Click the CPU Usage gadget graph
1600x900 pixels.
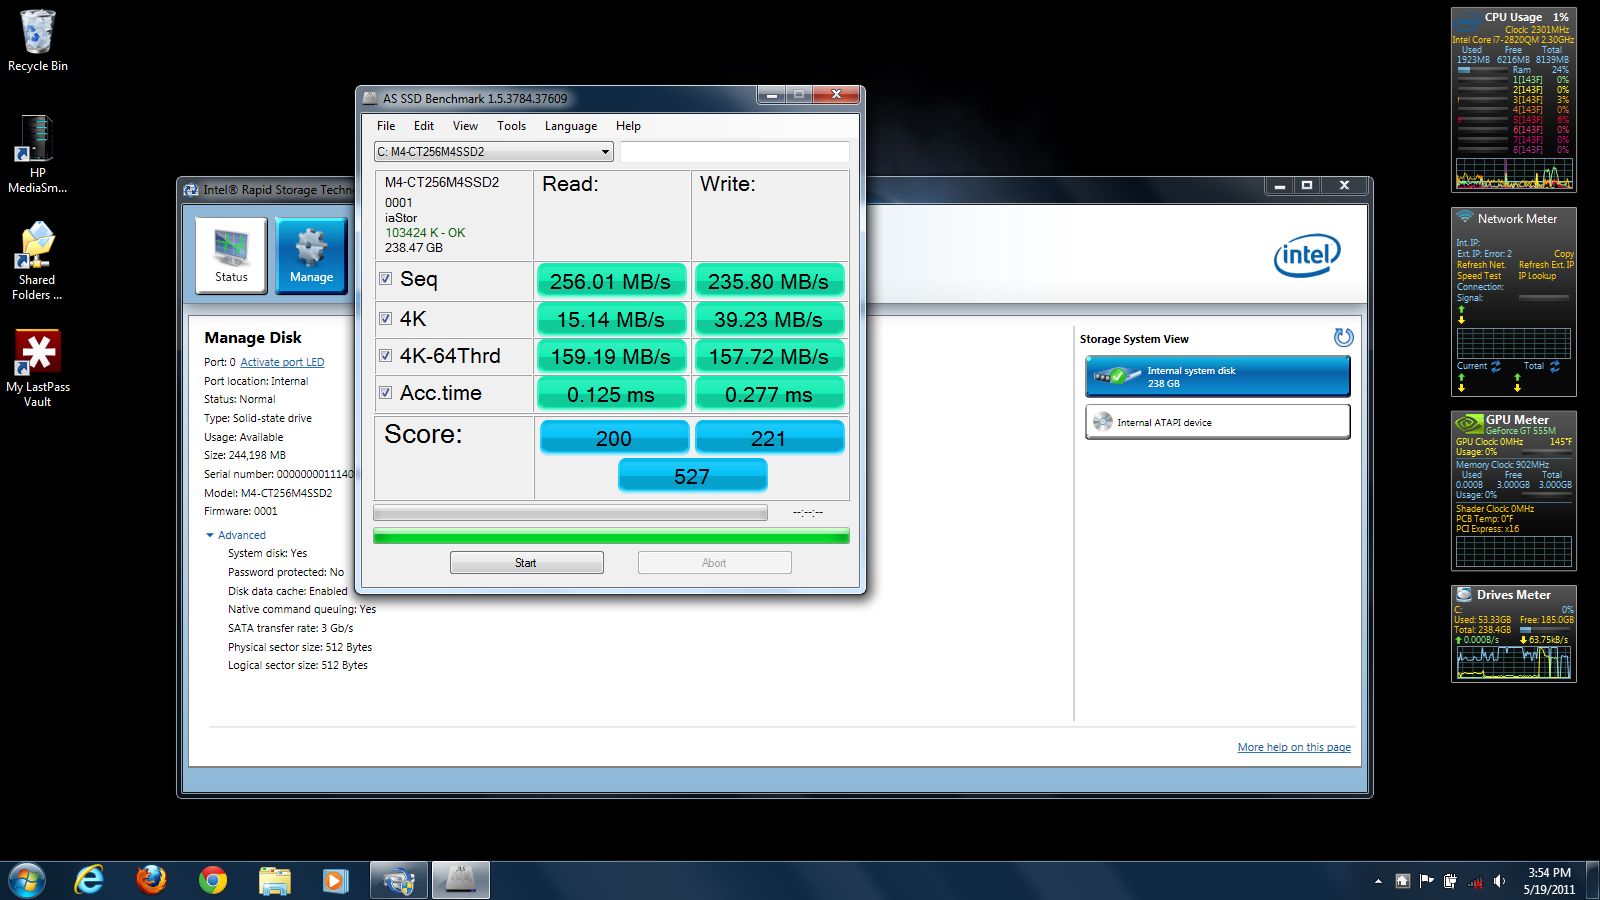click(x=1514, y=174)
